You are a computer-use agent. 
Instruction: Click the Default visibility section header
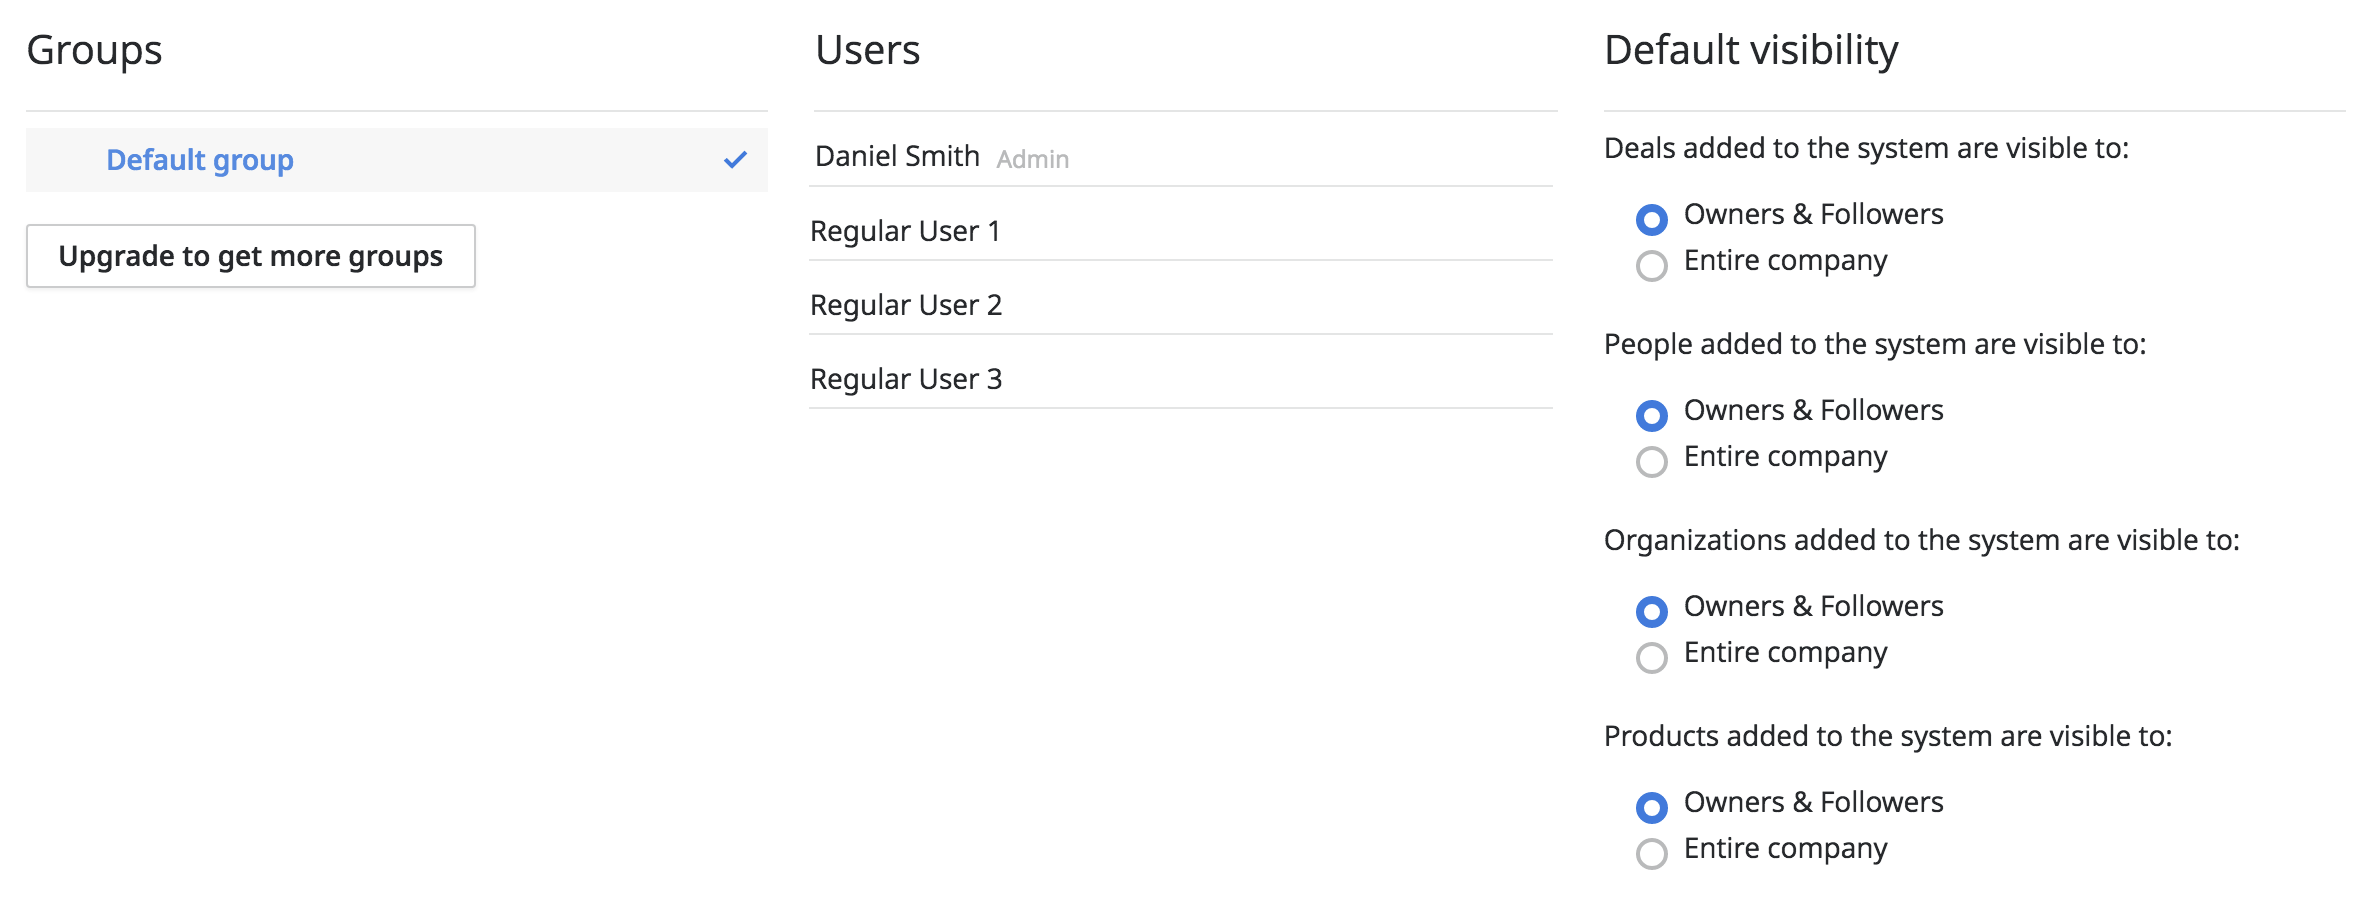pos(1750,49)
